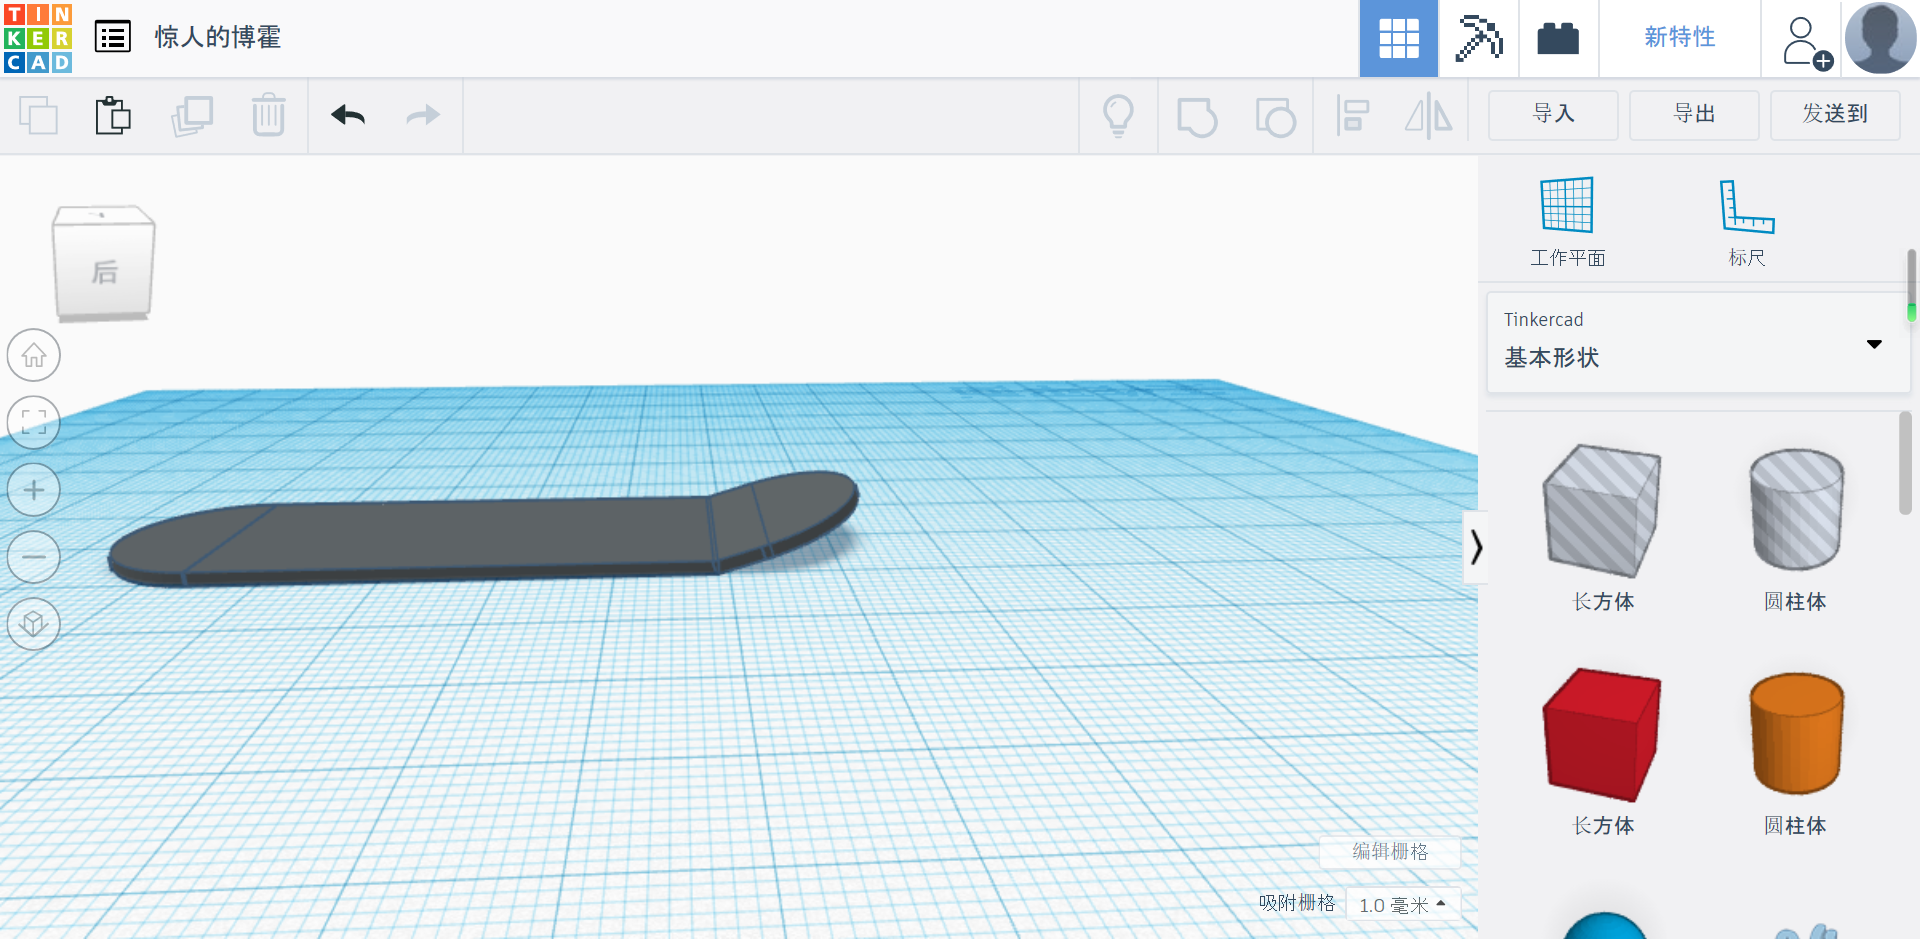
Task: Select the 标尺 ruler tool
Action: [x=1746, y=222]
